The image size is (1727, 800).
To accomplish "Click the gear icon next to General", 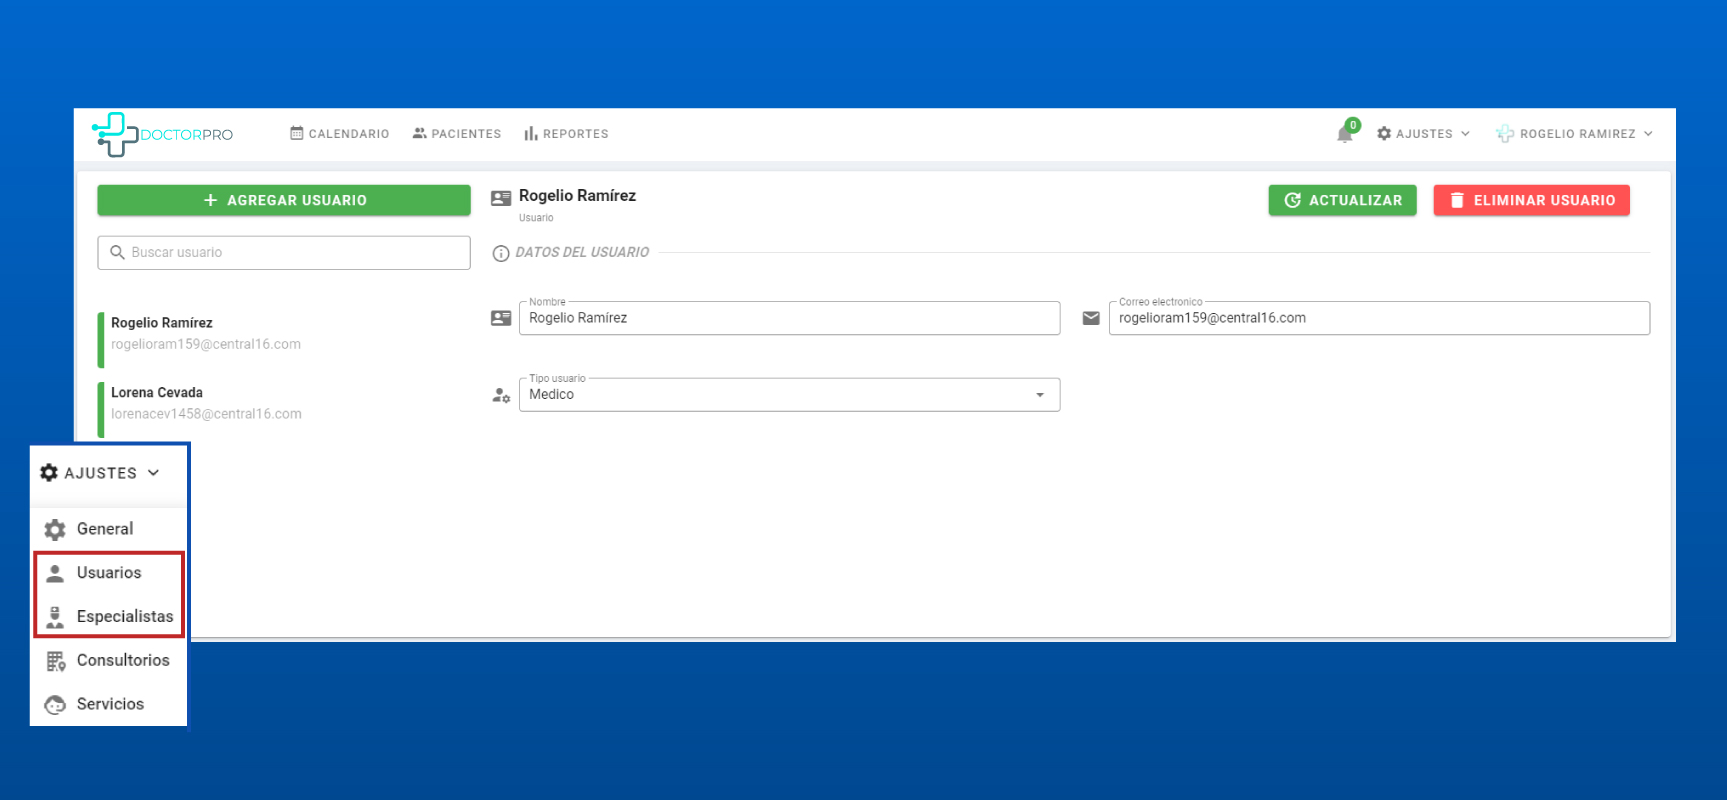I will [x=55, y=529].
